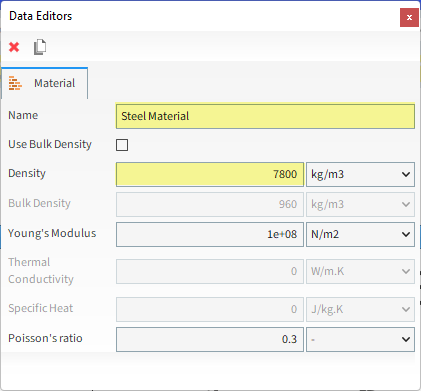Click the Density field showing 7800
Screen dimensions: 421x391
pos(210,174)
